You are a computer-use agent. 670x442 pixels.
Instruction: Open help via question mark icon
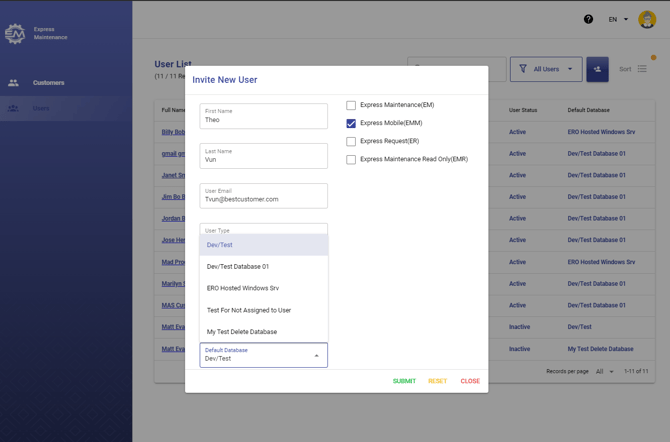pyautogui.click(x=588, y=19)
